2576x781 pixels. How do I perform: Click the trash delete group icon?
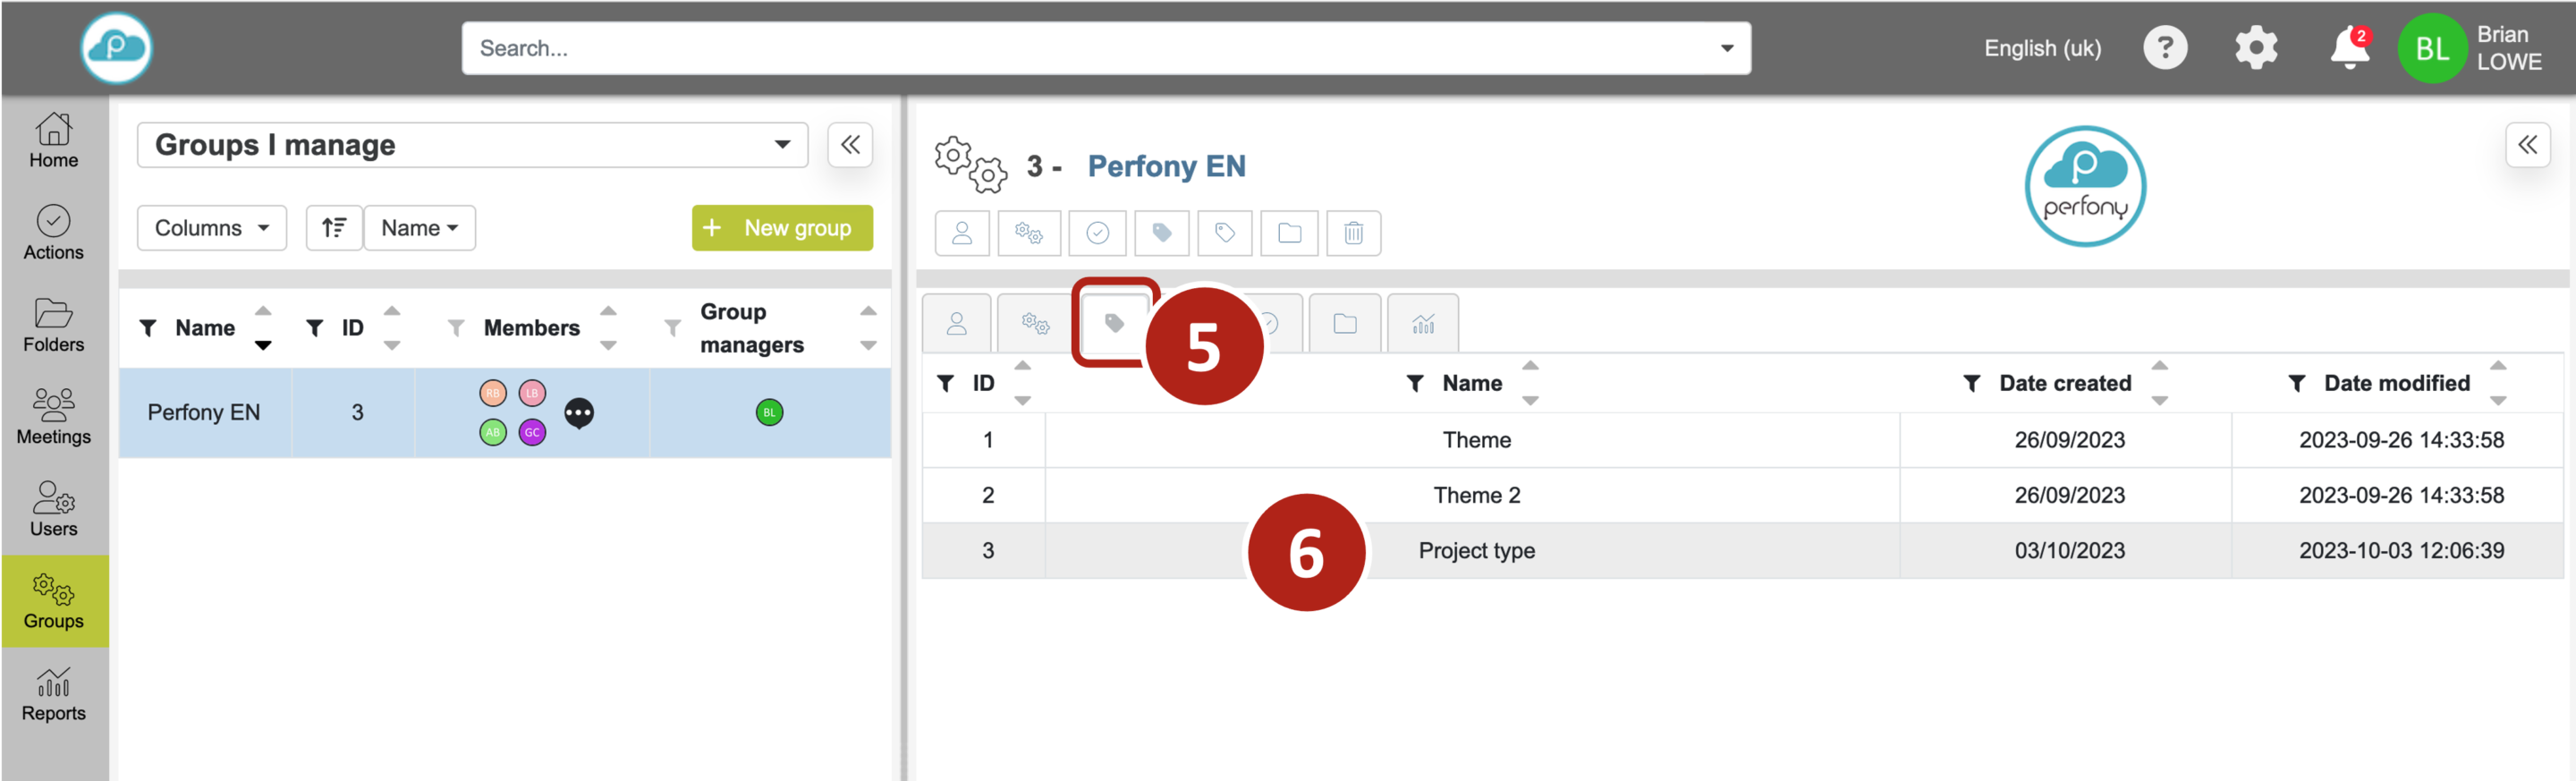(x=1353, y=233)
